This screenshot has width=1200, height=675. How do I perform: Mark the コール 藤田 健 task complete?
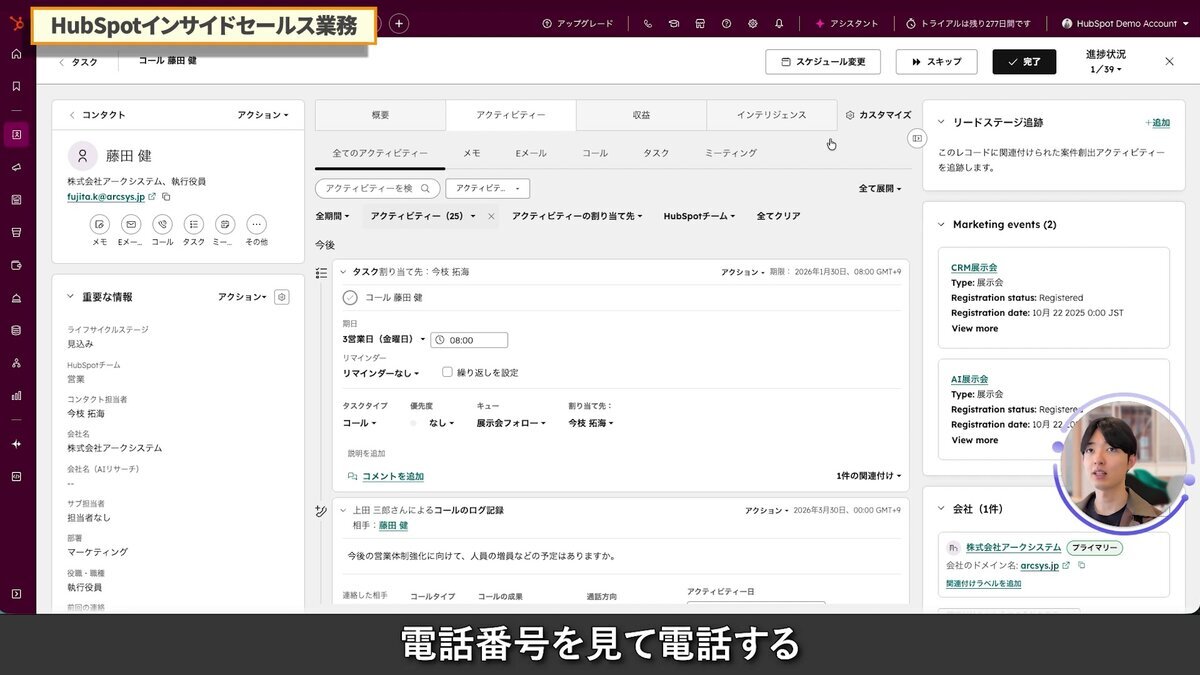pos(351,297)
